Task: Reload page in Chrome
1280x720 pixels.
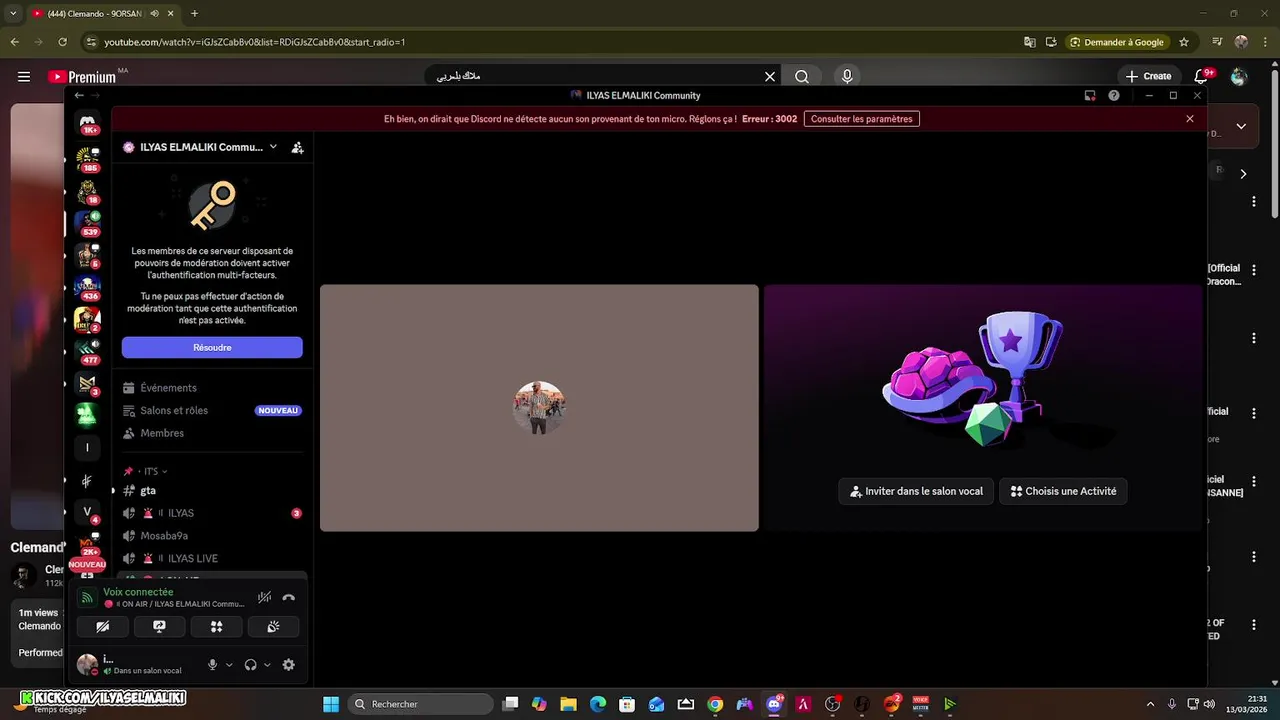Action: (62, 42)
